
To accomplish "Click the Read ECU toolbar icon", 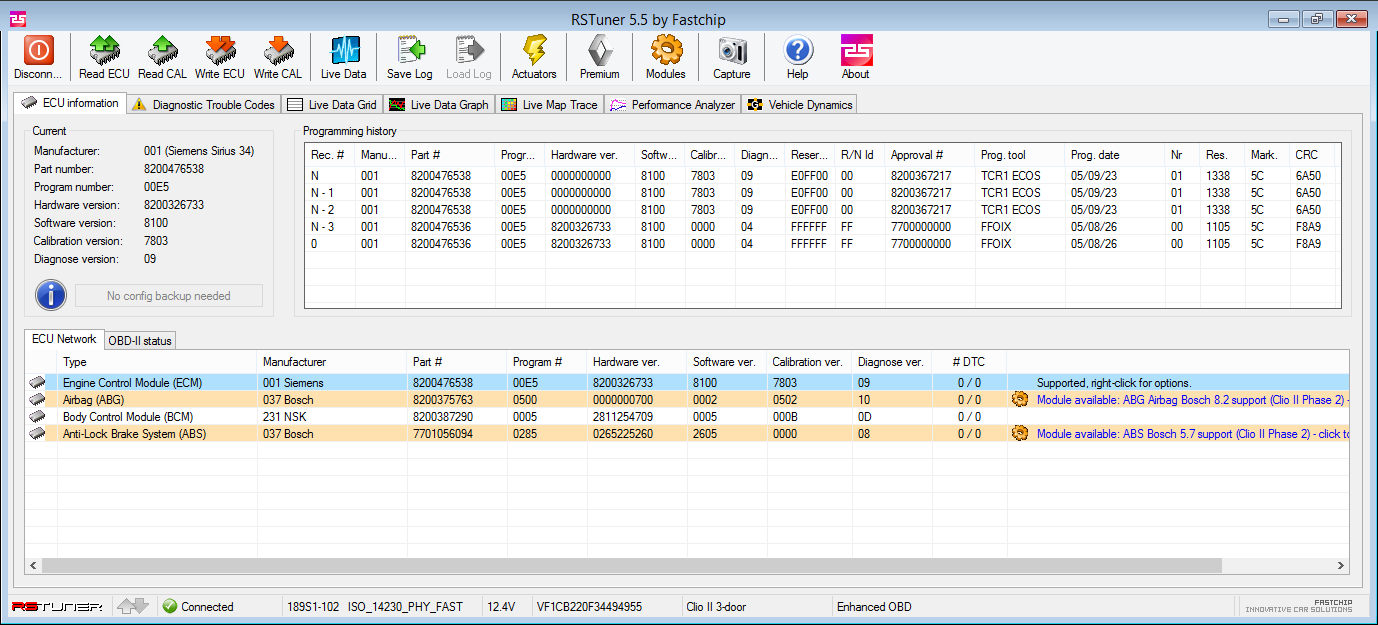I will tap(104, 51).
